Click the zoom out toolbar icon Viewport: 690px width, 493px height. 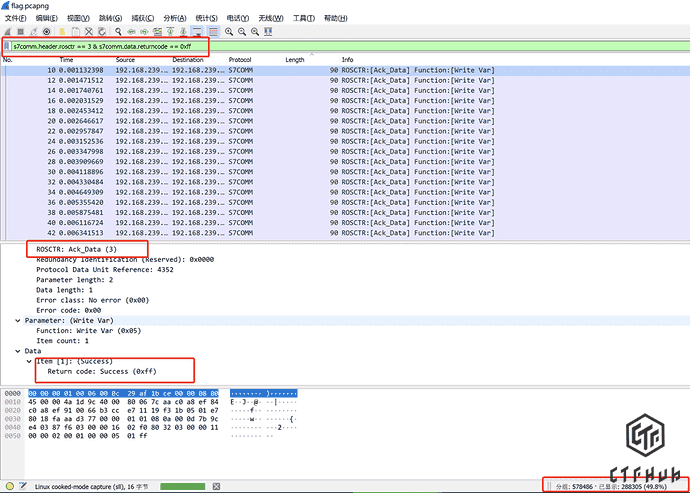pos(243,32)
